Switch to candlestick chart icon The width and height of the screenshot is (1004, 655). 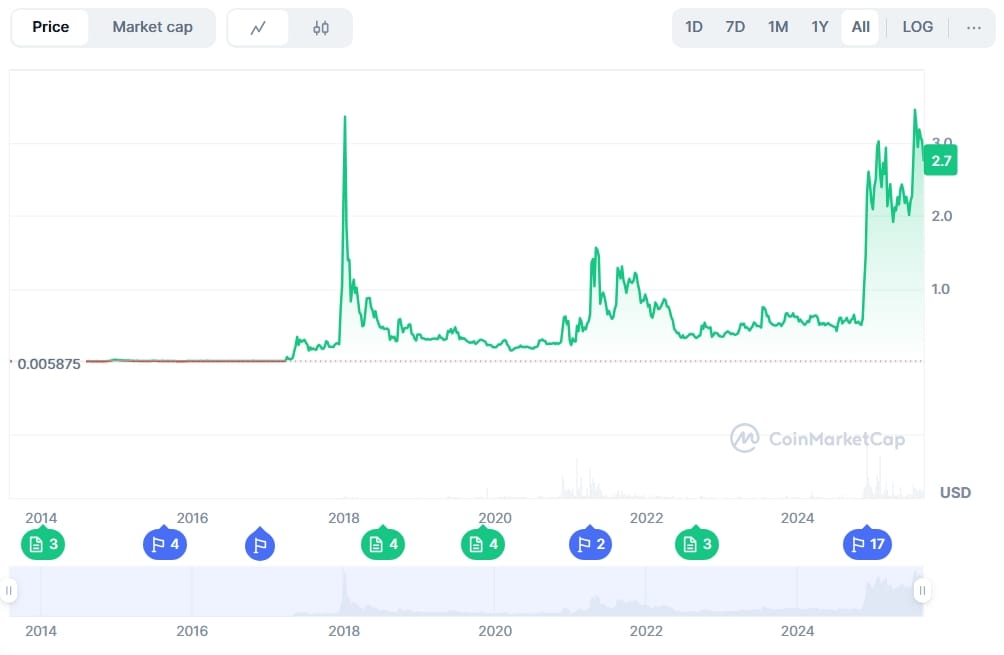coord(321,28)
